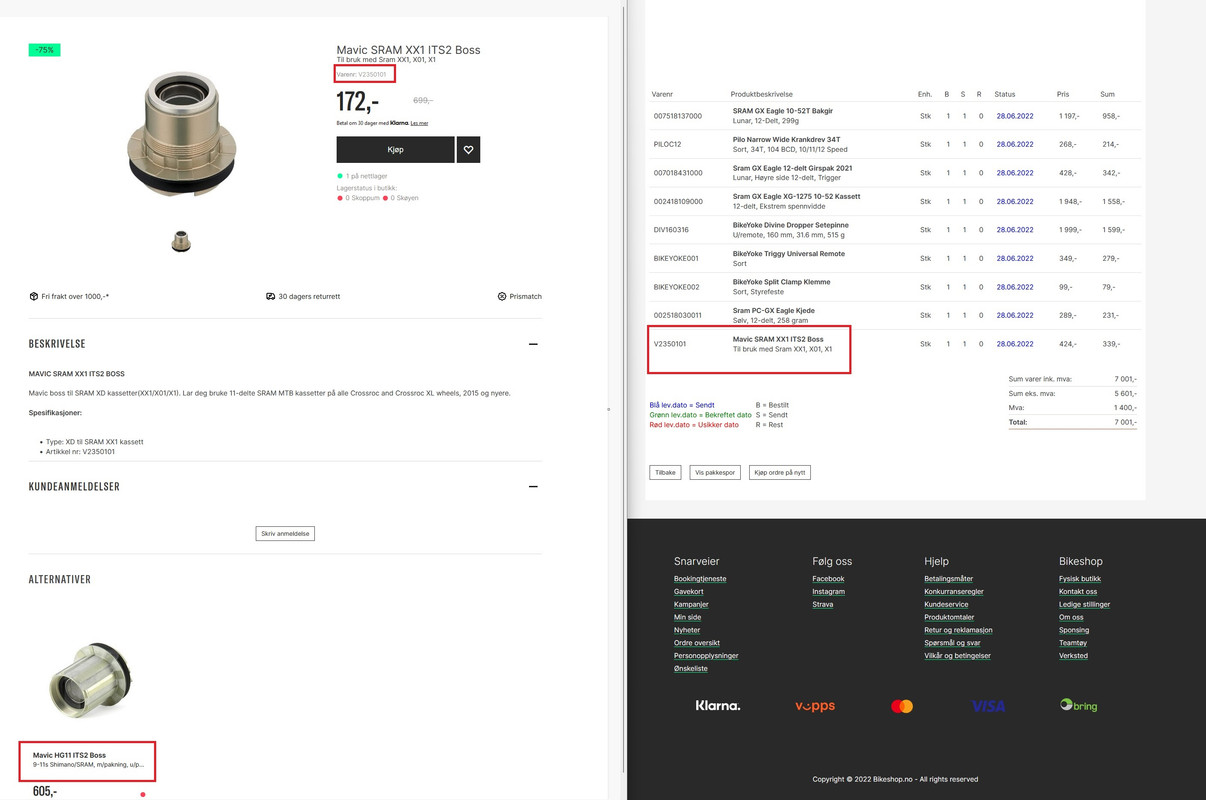Open Om oss link

(1071, 618)
